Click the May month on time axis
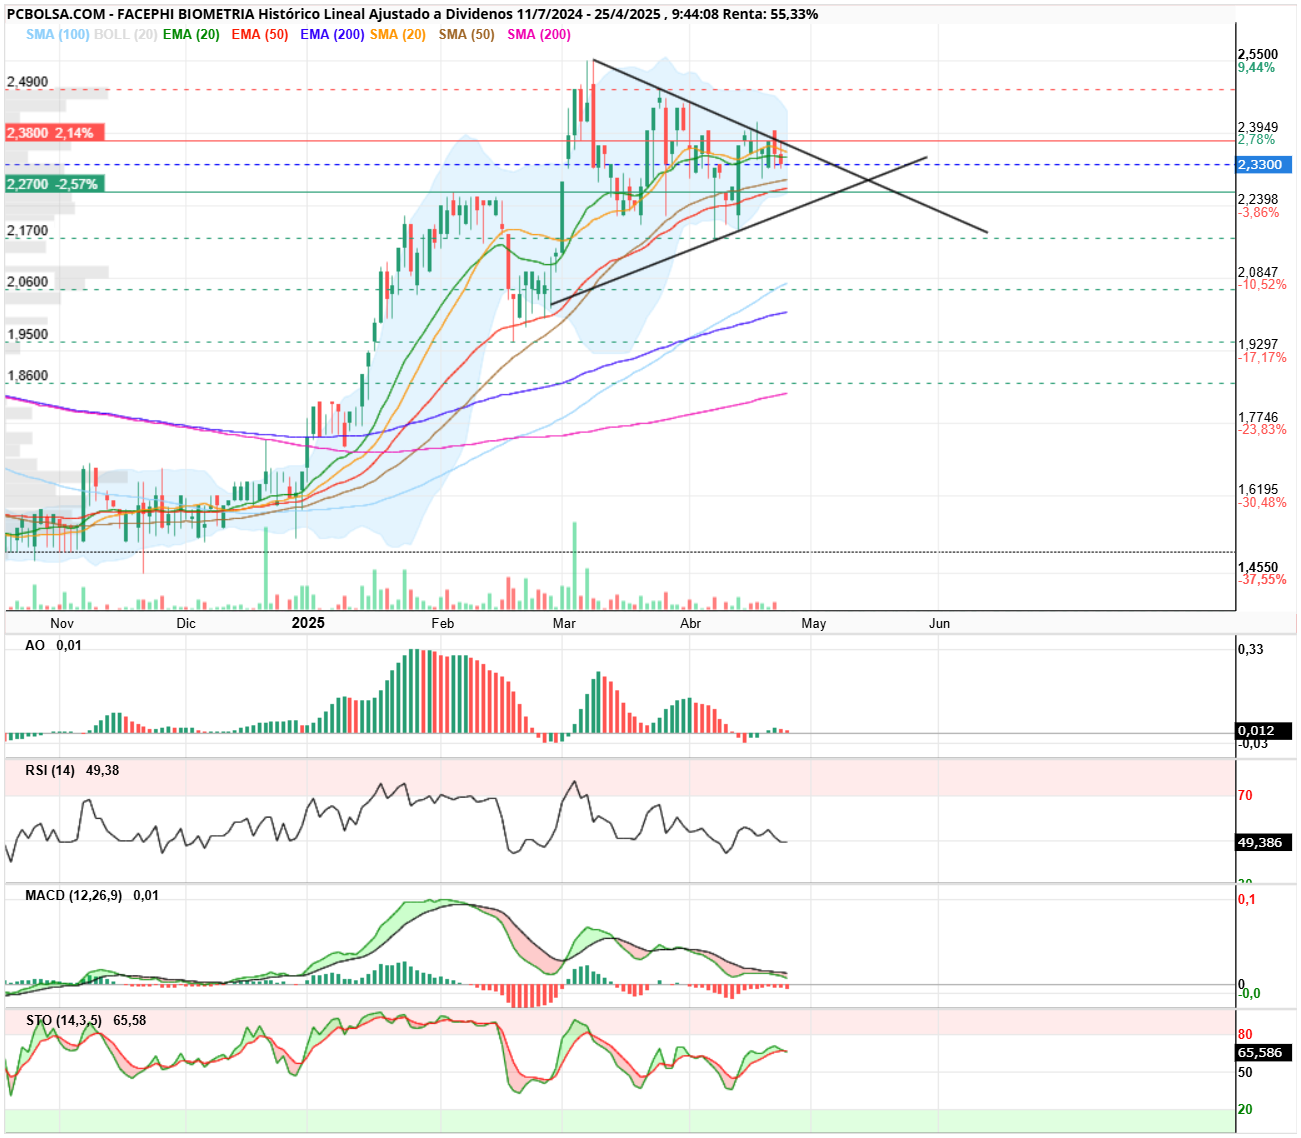The width and height of the screenshot is (1301, 1138). (814, 623)
